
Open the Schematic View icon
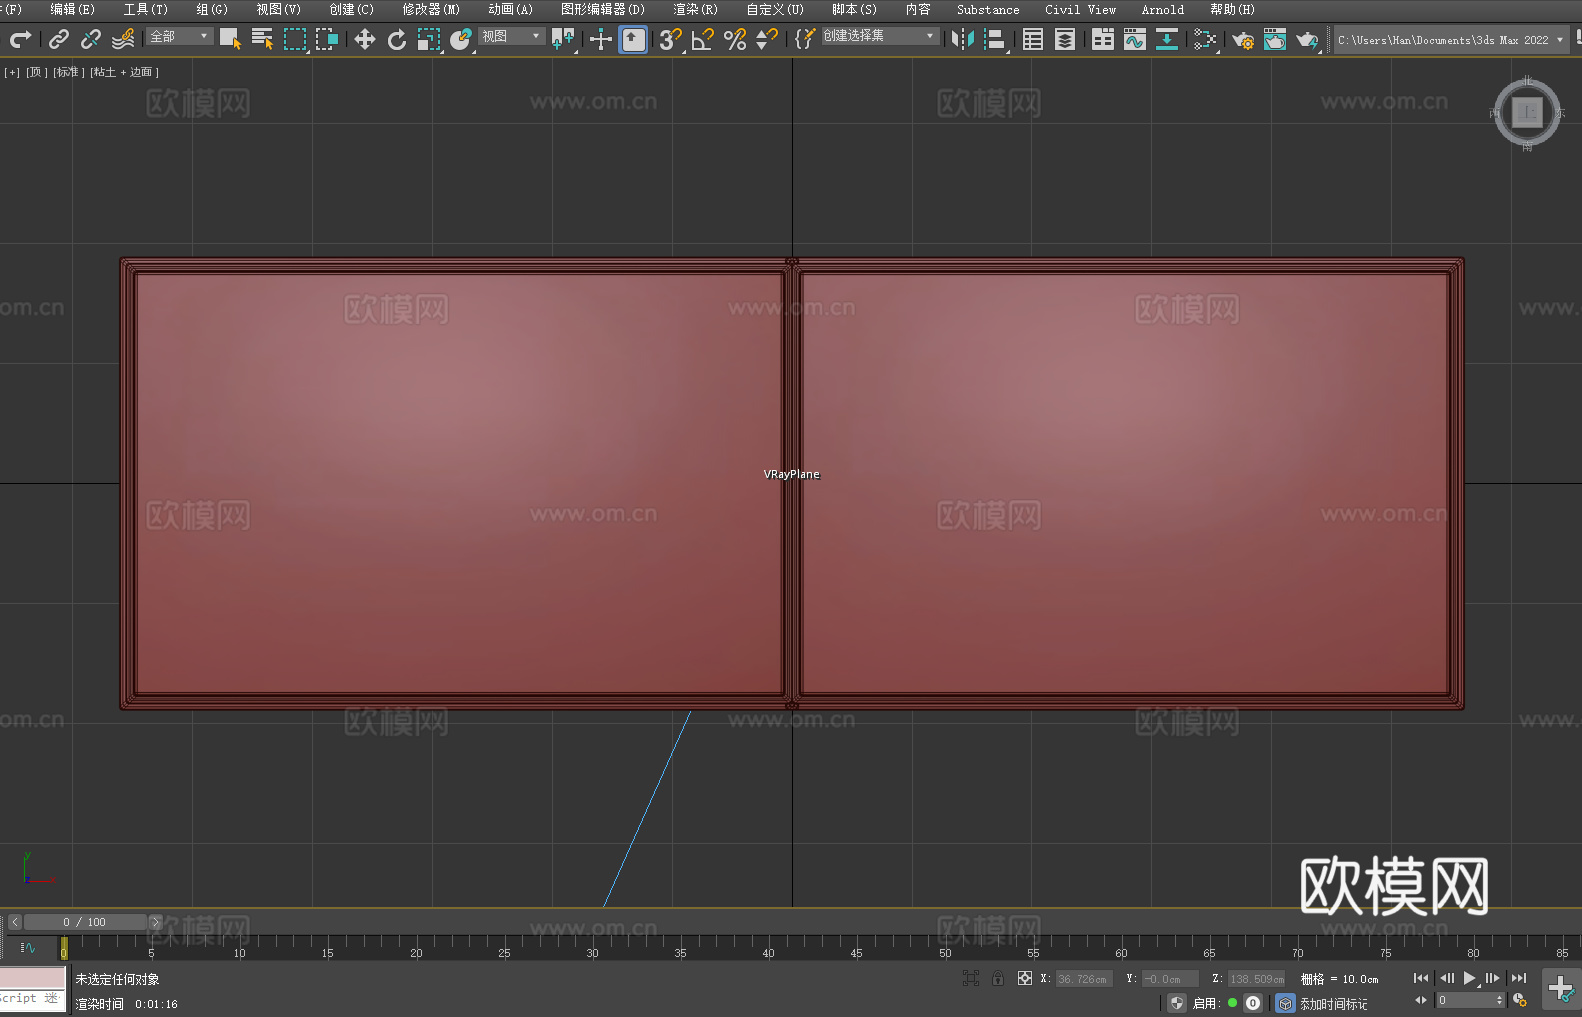coord(1205,39)
